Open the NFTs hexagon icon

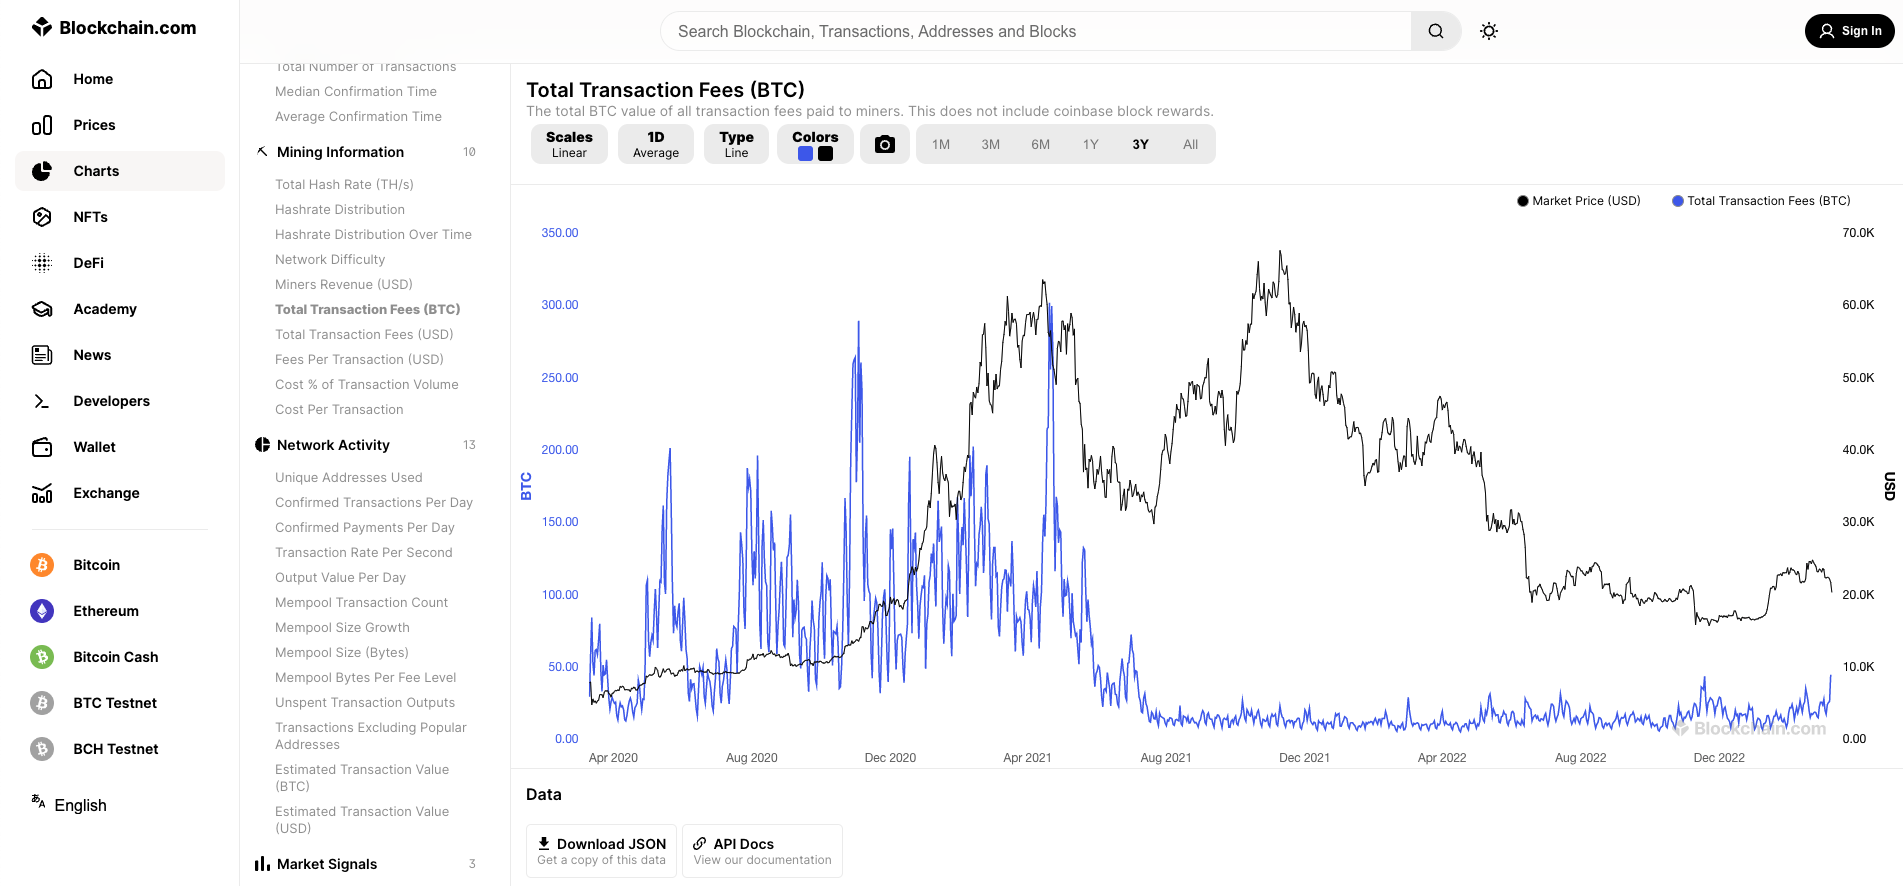[42, 217]
